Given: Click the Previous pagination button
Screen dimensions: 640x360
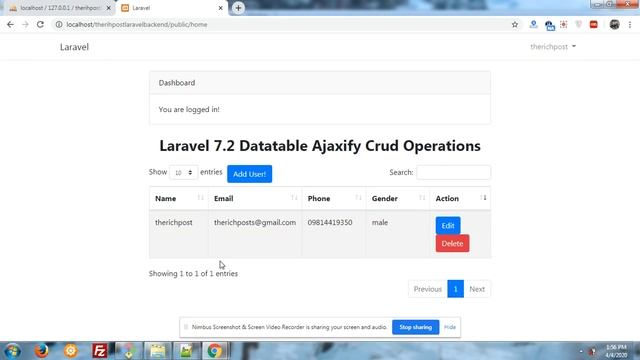Looking at the screenshot, I should click(428, 289).
